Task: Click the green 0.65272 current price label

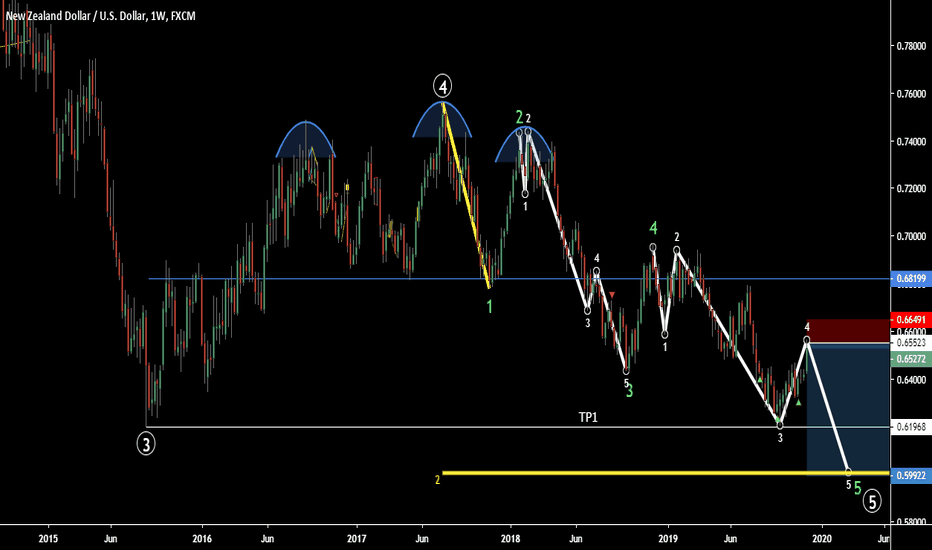Action: (x=910, y=358)
